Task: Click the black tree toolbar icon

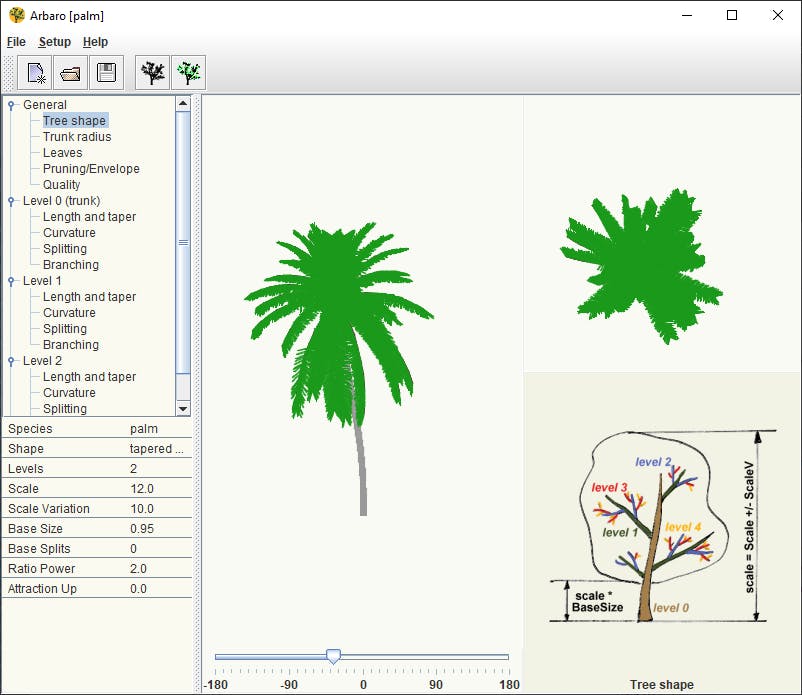Action: tap(153, 73)
